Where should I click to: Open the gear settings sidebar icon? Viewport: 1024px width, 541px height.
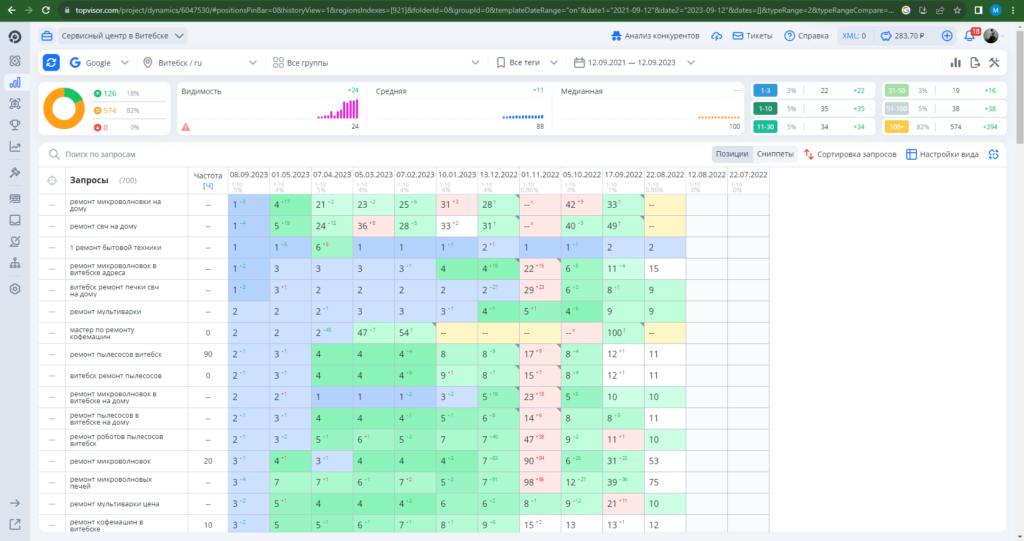point(14,289)
